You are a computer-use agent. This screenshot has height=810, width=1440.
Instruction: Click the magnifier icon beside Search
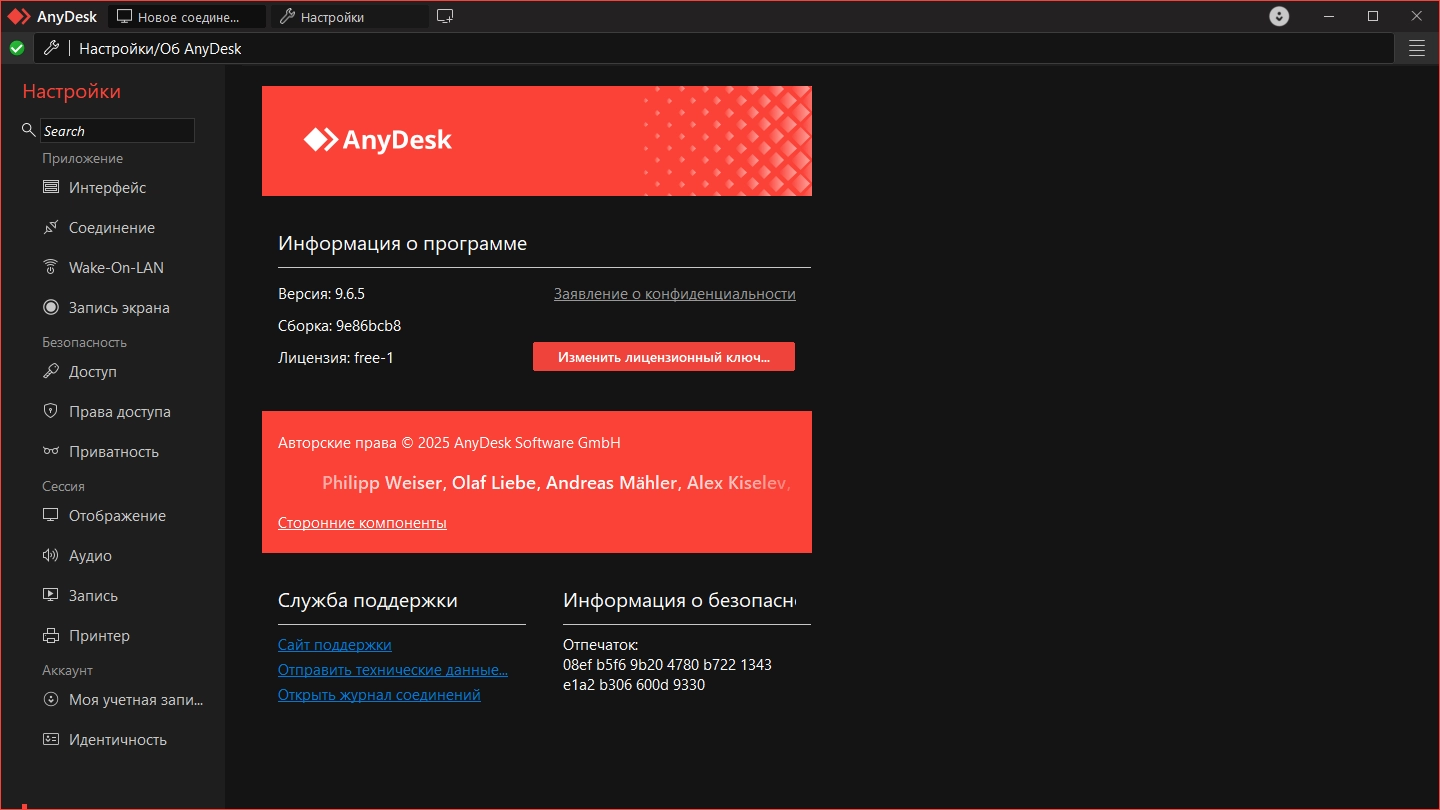[x=29, y=131]
